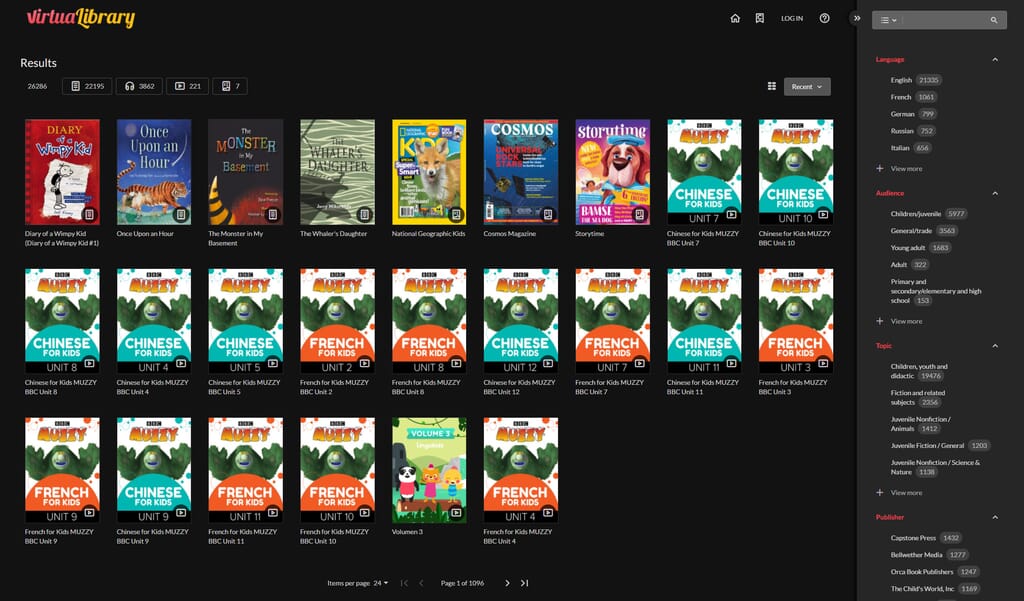Open the Recent sort dropdown

tap(807, 87)
